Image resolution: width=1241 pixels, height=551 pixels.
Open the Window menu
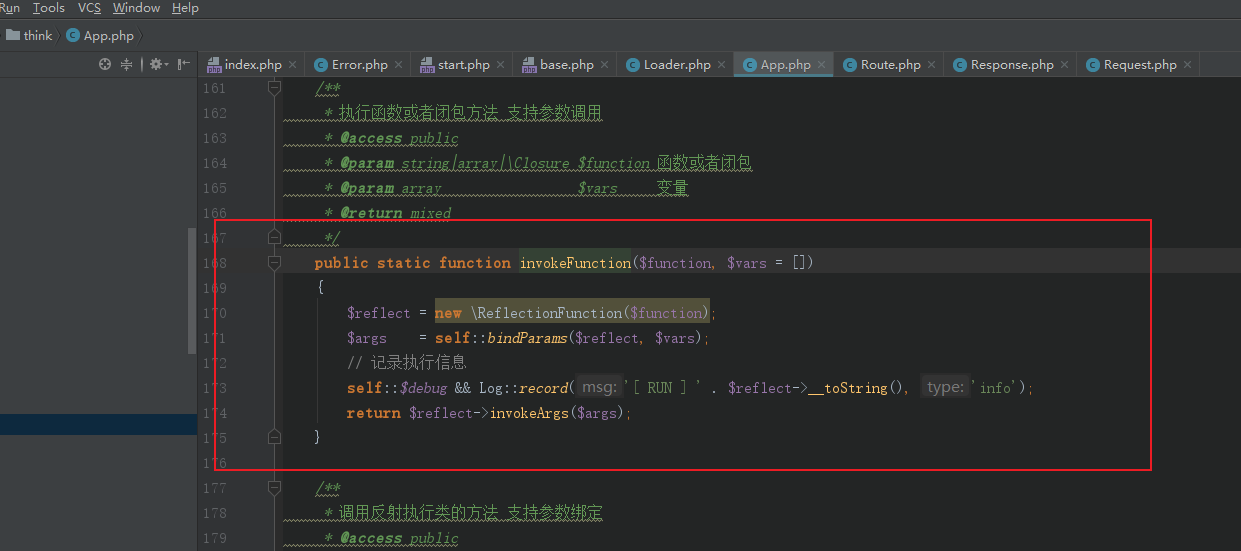137,8
